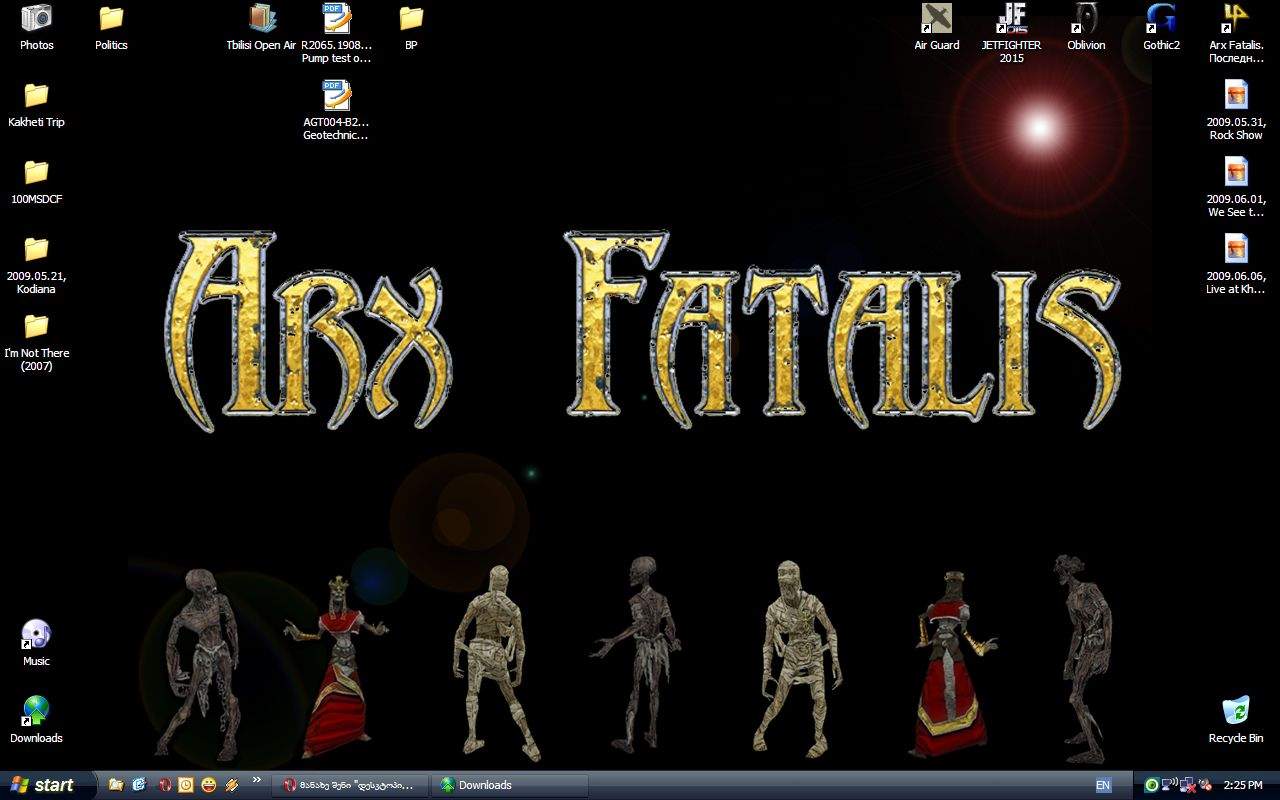Click the wireless network tray icon

click(x=1169, y=785)
